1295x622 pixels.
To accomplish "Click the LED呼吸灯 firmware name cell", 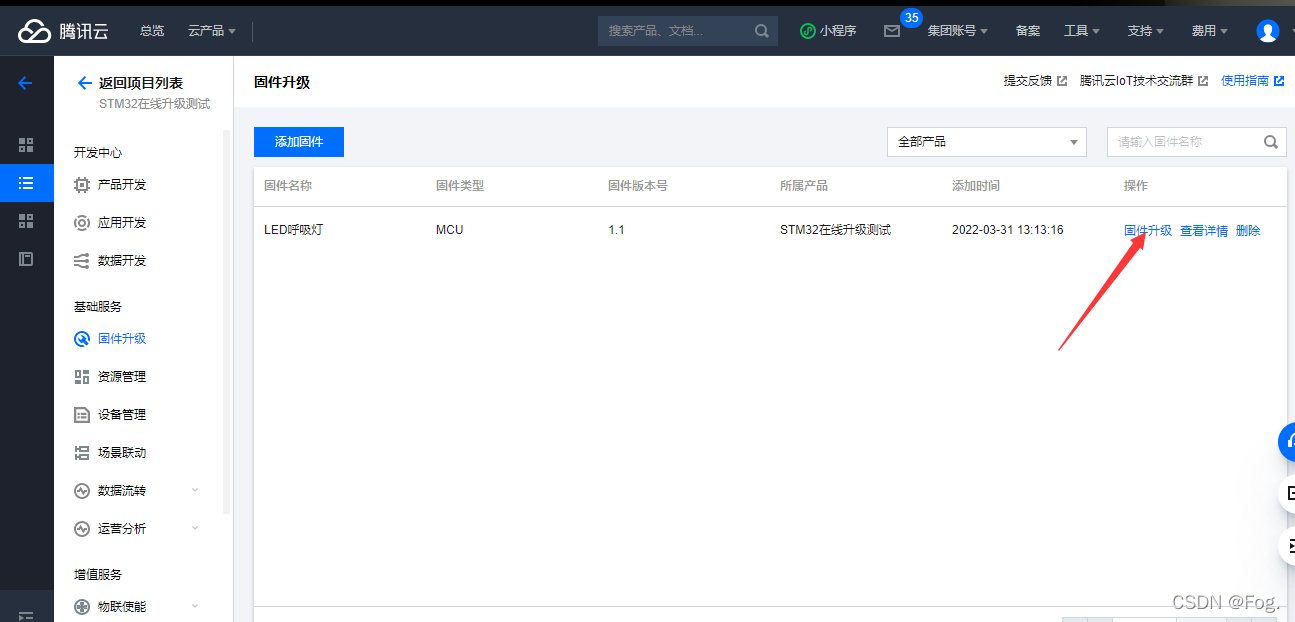I will pos(294,230).
